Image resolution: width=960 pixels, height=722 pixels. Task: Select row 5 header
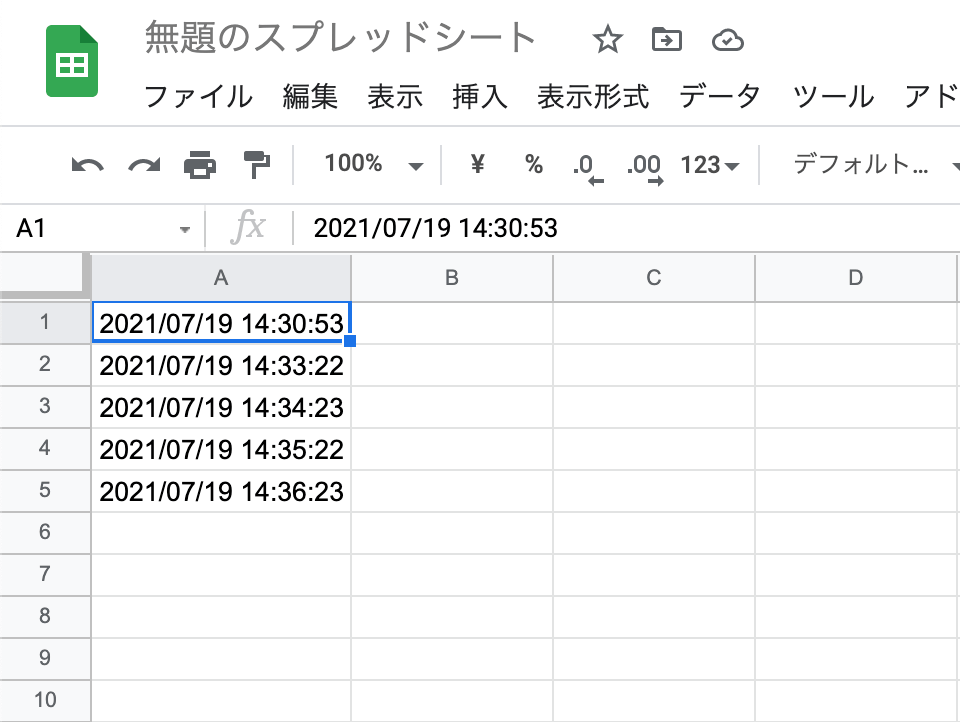click(45, 491)
